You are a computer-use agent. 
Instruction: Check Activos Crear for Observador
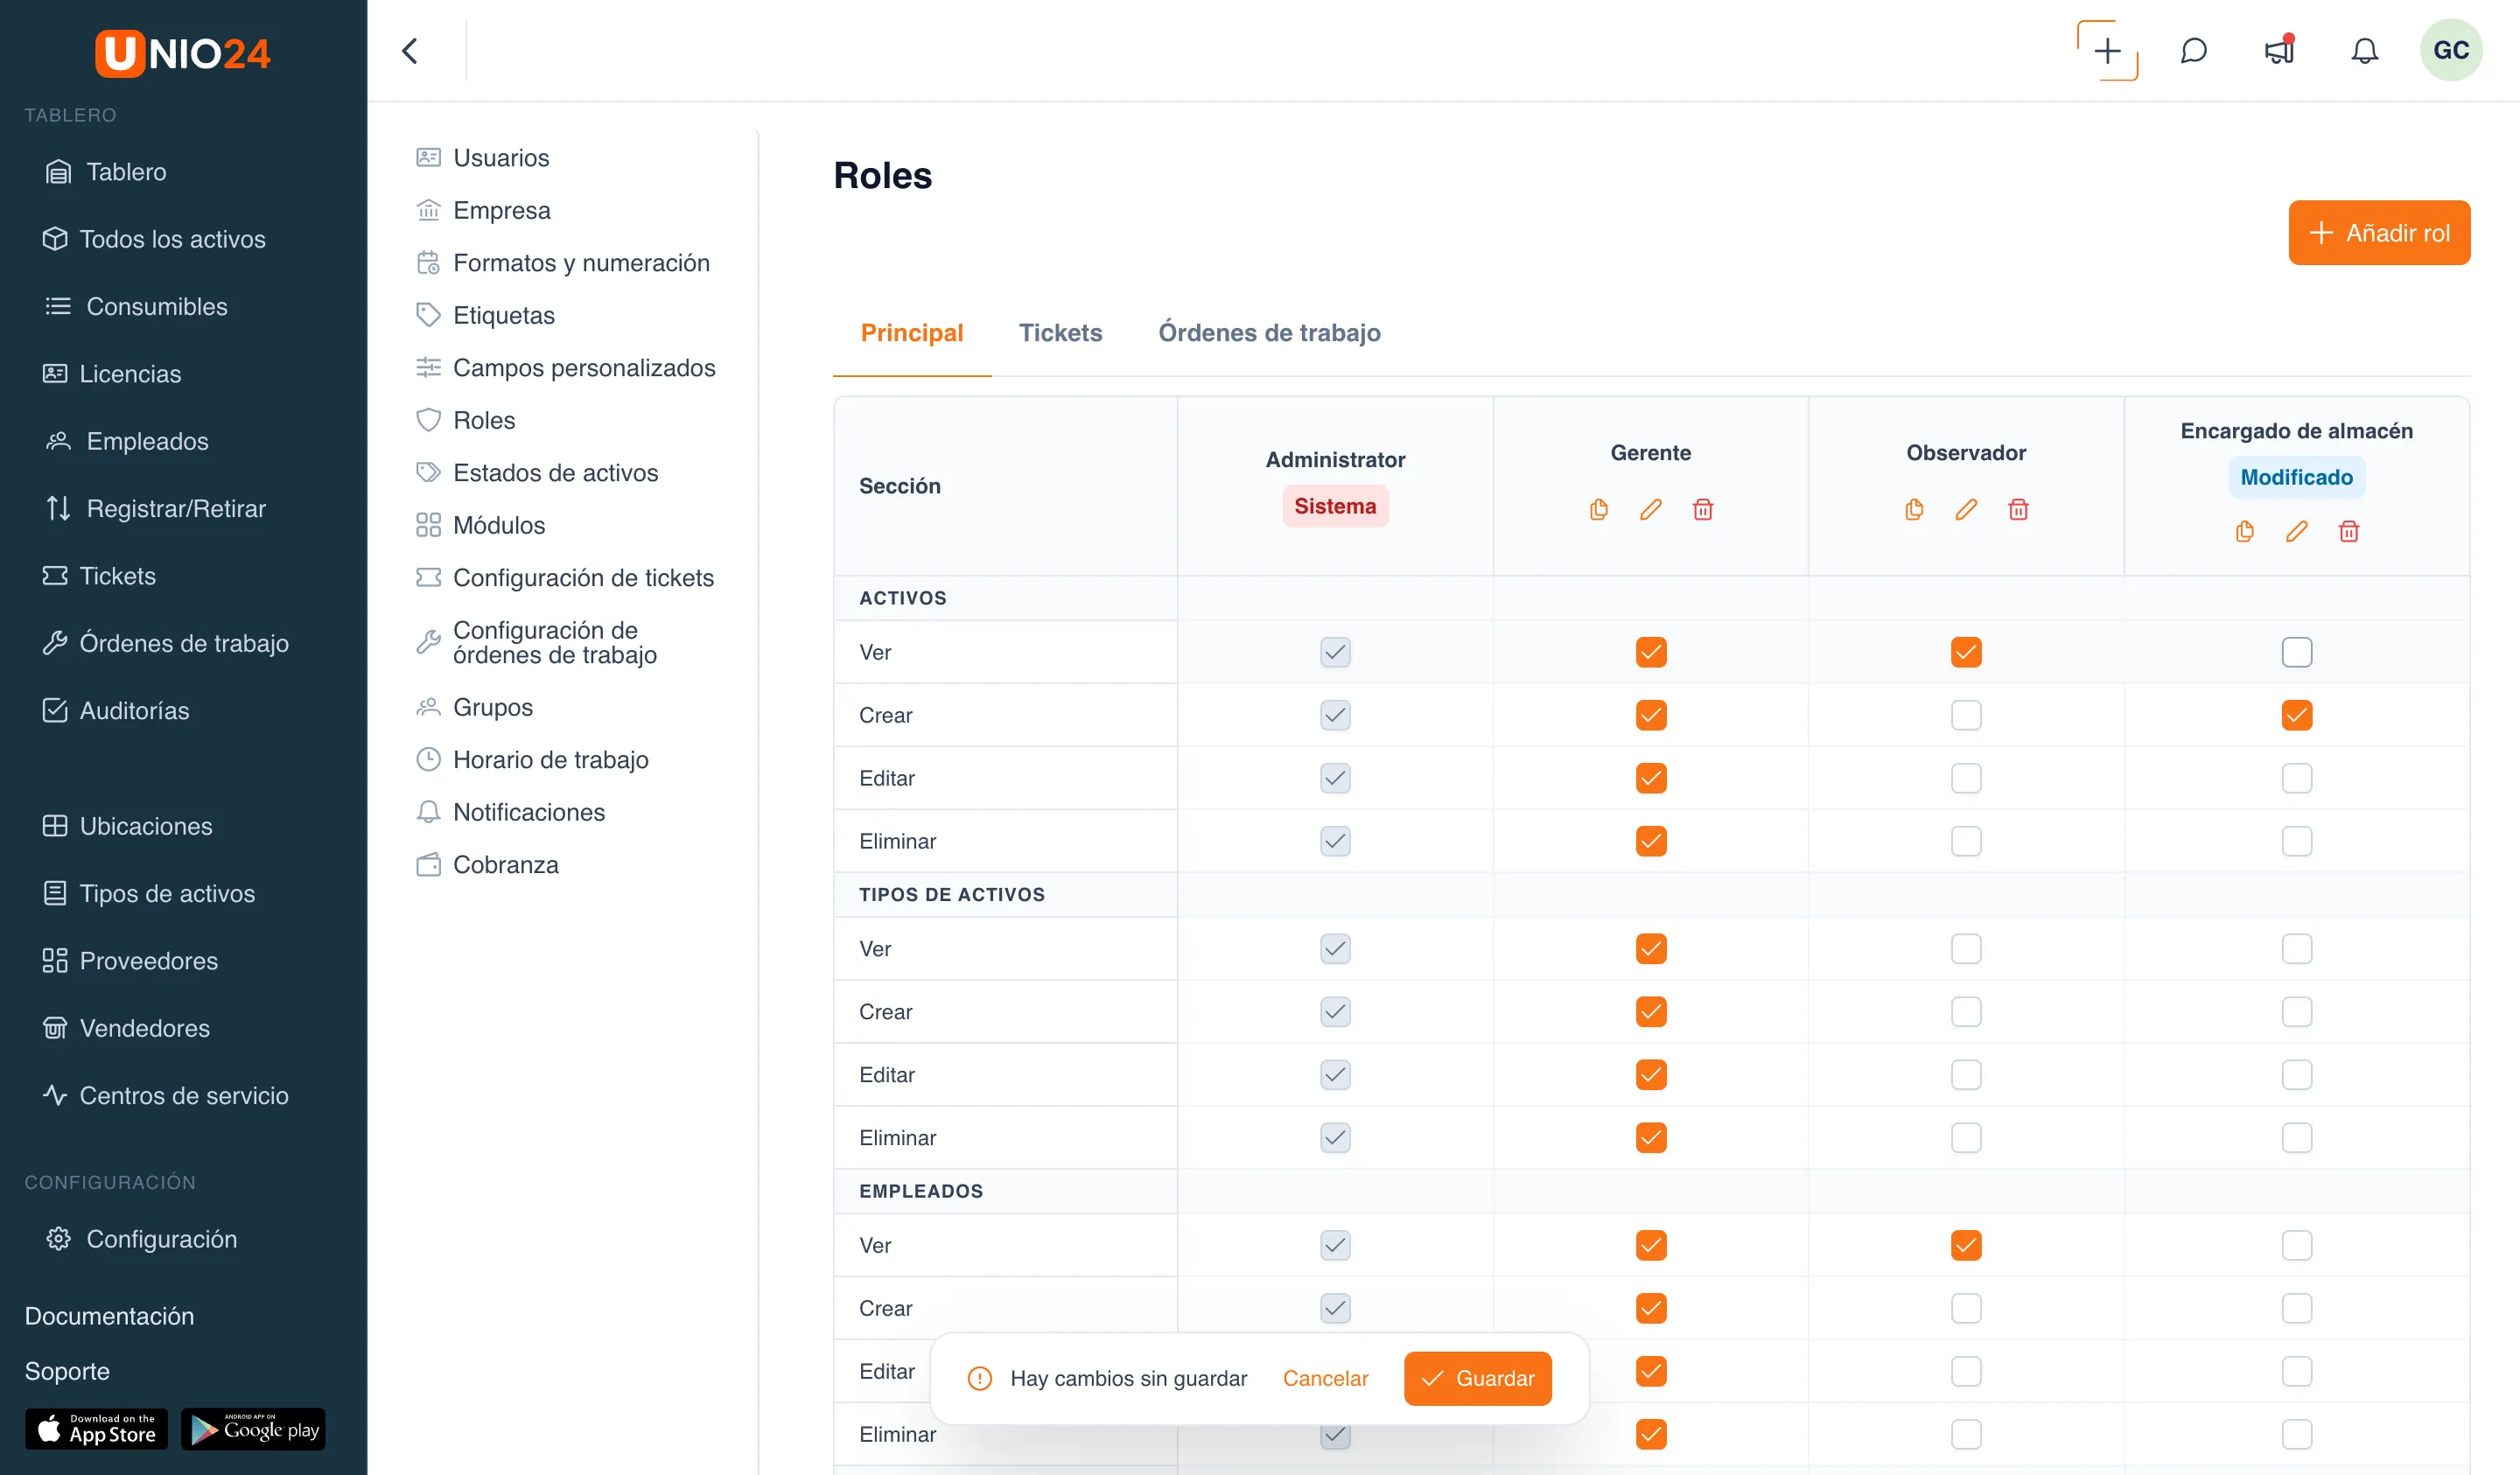click(1966, 715)
